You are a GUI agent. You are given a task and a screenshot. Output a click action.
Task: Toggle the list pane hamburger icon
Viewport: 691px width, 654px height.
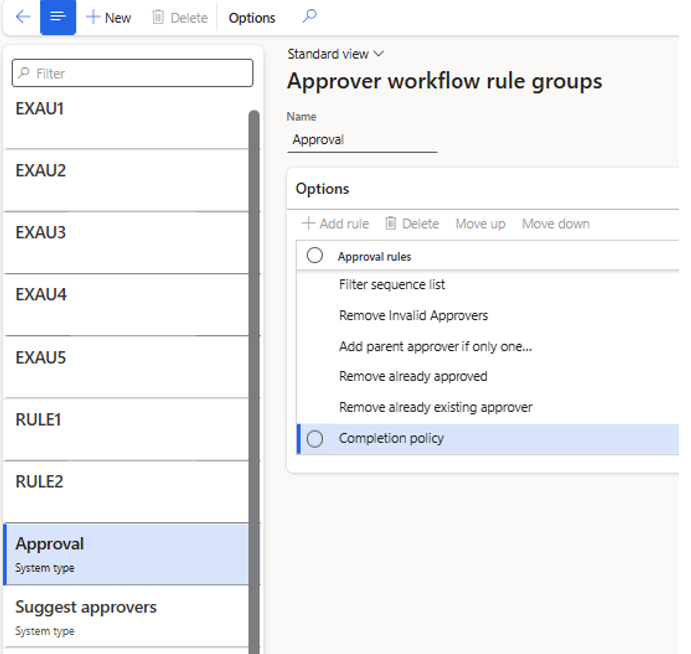click(x=58, y=17)
